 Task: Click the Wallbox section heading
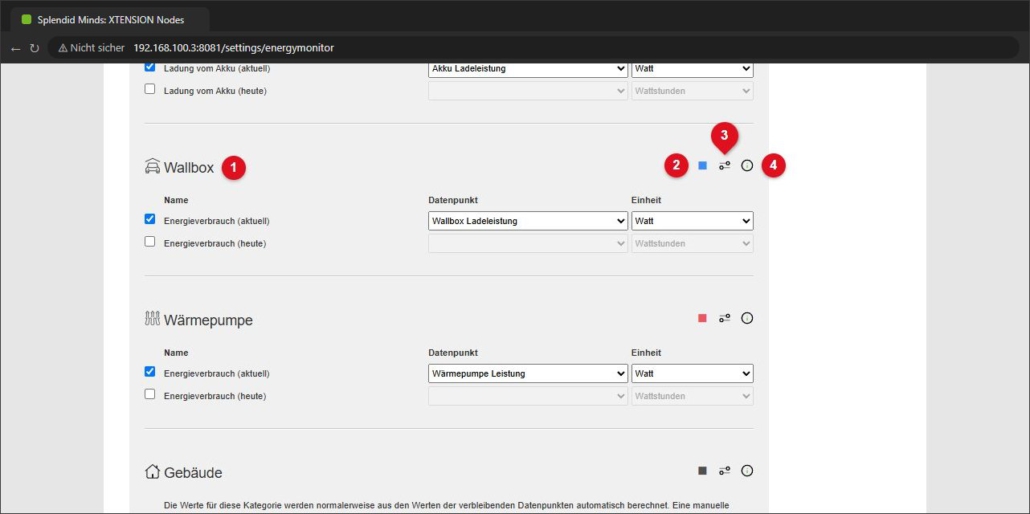[189, 168]
